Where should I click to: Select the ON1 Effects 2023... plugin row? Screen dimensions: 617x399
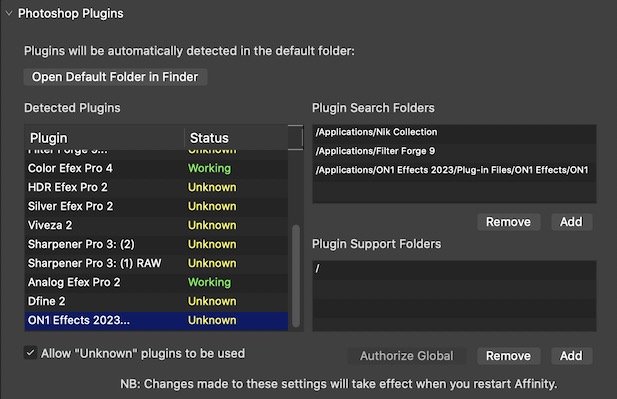point(156,320)
